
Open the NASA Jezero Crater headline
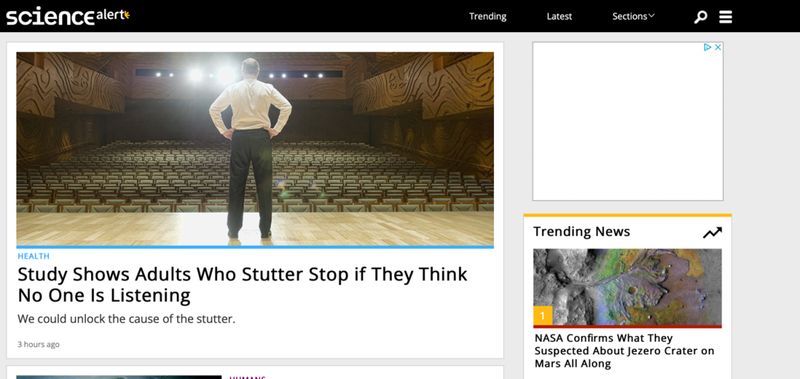click(x=624, y=351)
